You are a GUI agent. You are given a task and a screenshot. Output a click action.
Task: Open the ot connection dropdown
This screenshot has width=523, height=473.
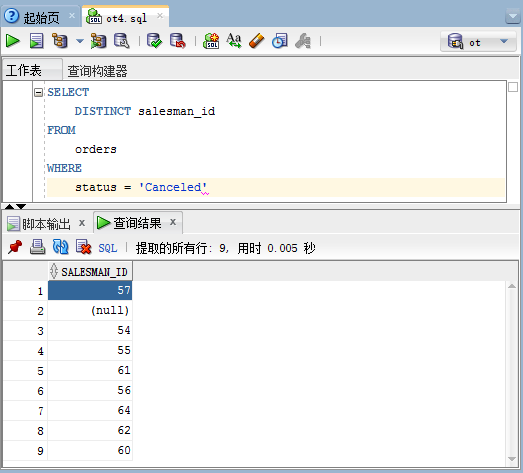click(x=479, y=42)
